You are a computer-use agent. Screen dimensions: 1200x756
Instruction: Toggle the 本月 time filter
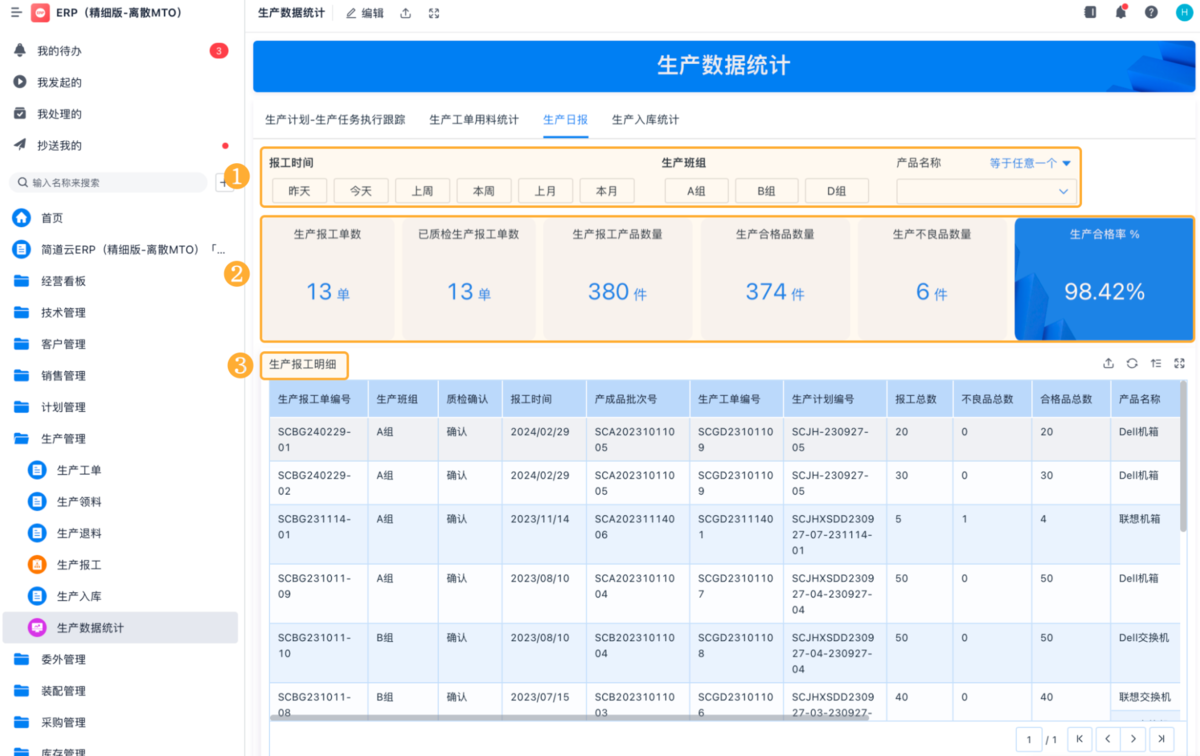tap(607, 191)
